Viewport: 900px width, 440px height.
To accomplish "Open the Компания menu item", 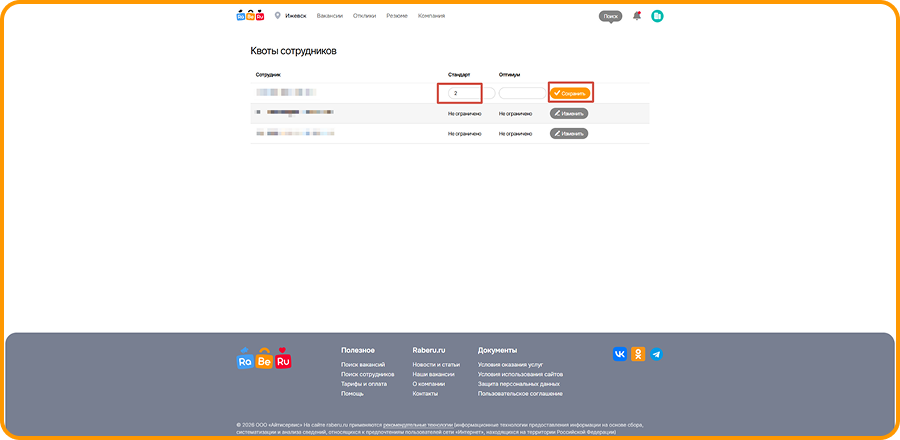I will pos(431,16).
